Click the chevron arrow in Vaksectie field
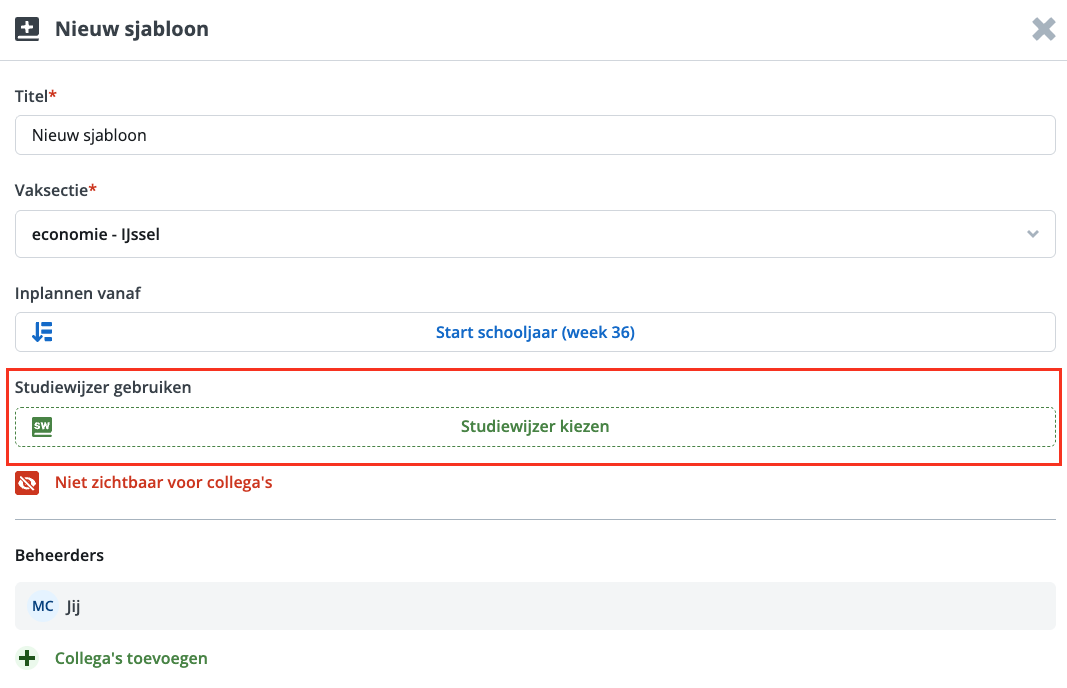The height and width of the screenshot is (688, 1067). click(x=1032, y=234)
